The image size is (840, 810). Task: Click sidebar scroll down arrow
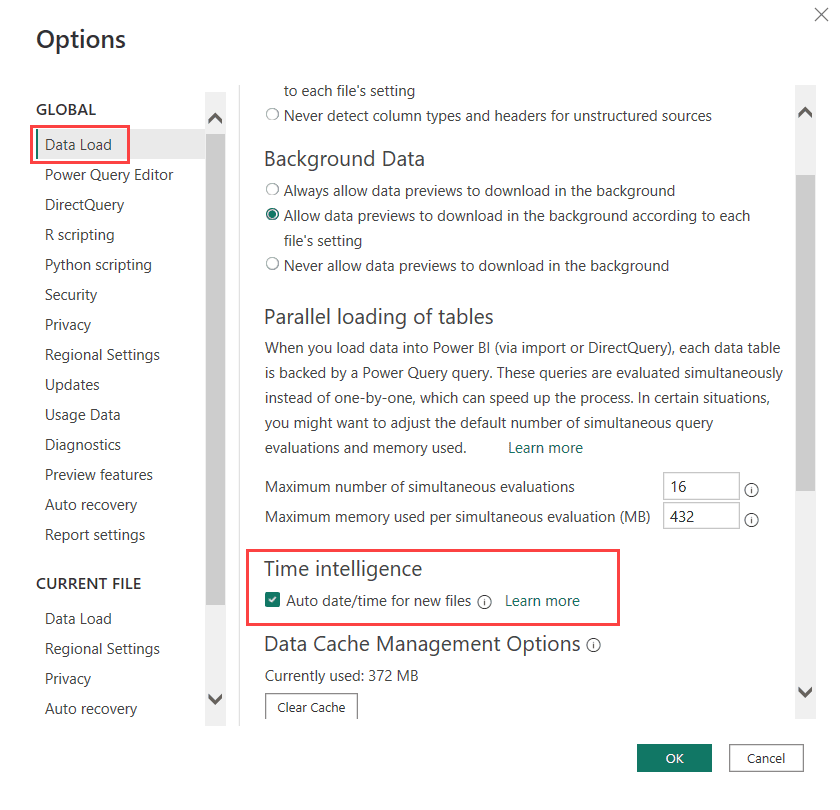click(x=215, y=699)
